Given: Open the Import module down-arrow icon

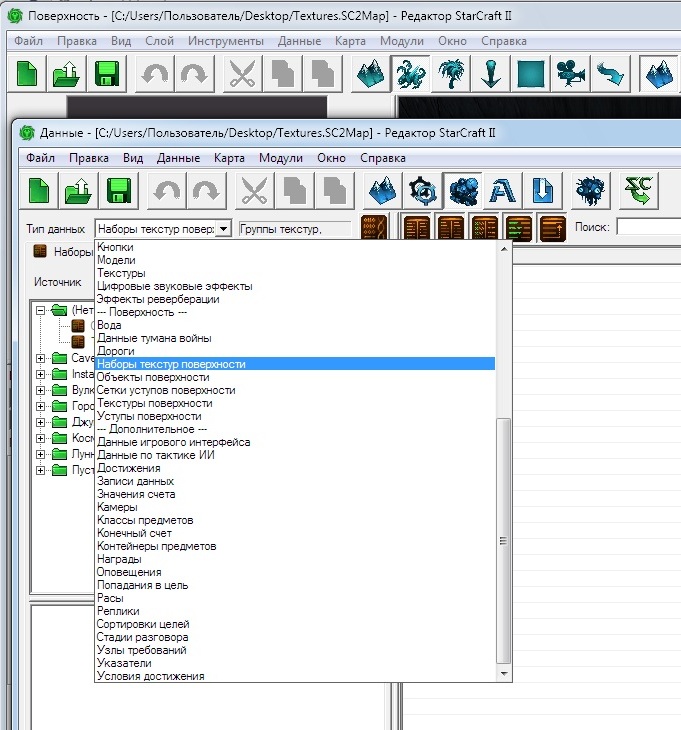Looking at the screenshot, I should [x=542, y=190].
